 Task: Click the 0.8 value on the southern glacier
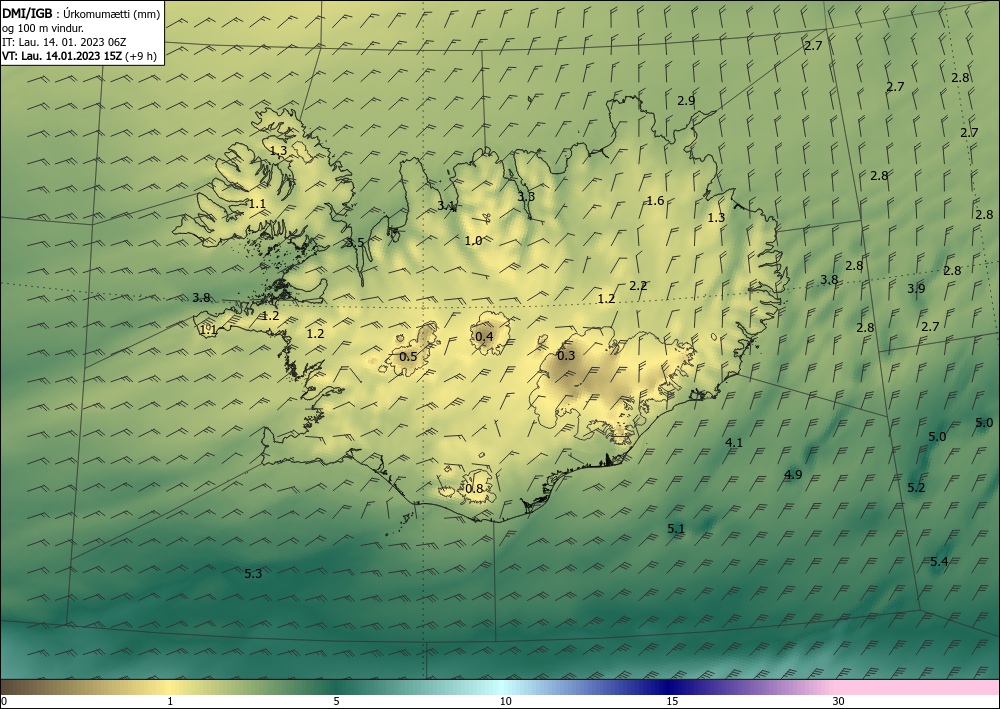(x=474, y=489)
